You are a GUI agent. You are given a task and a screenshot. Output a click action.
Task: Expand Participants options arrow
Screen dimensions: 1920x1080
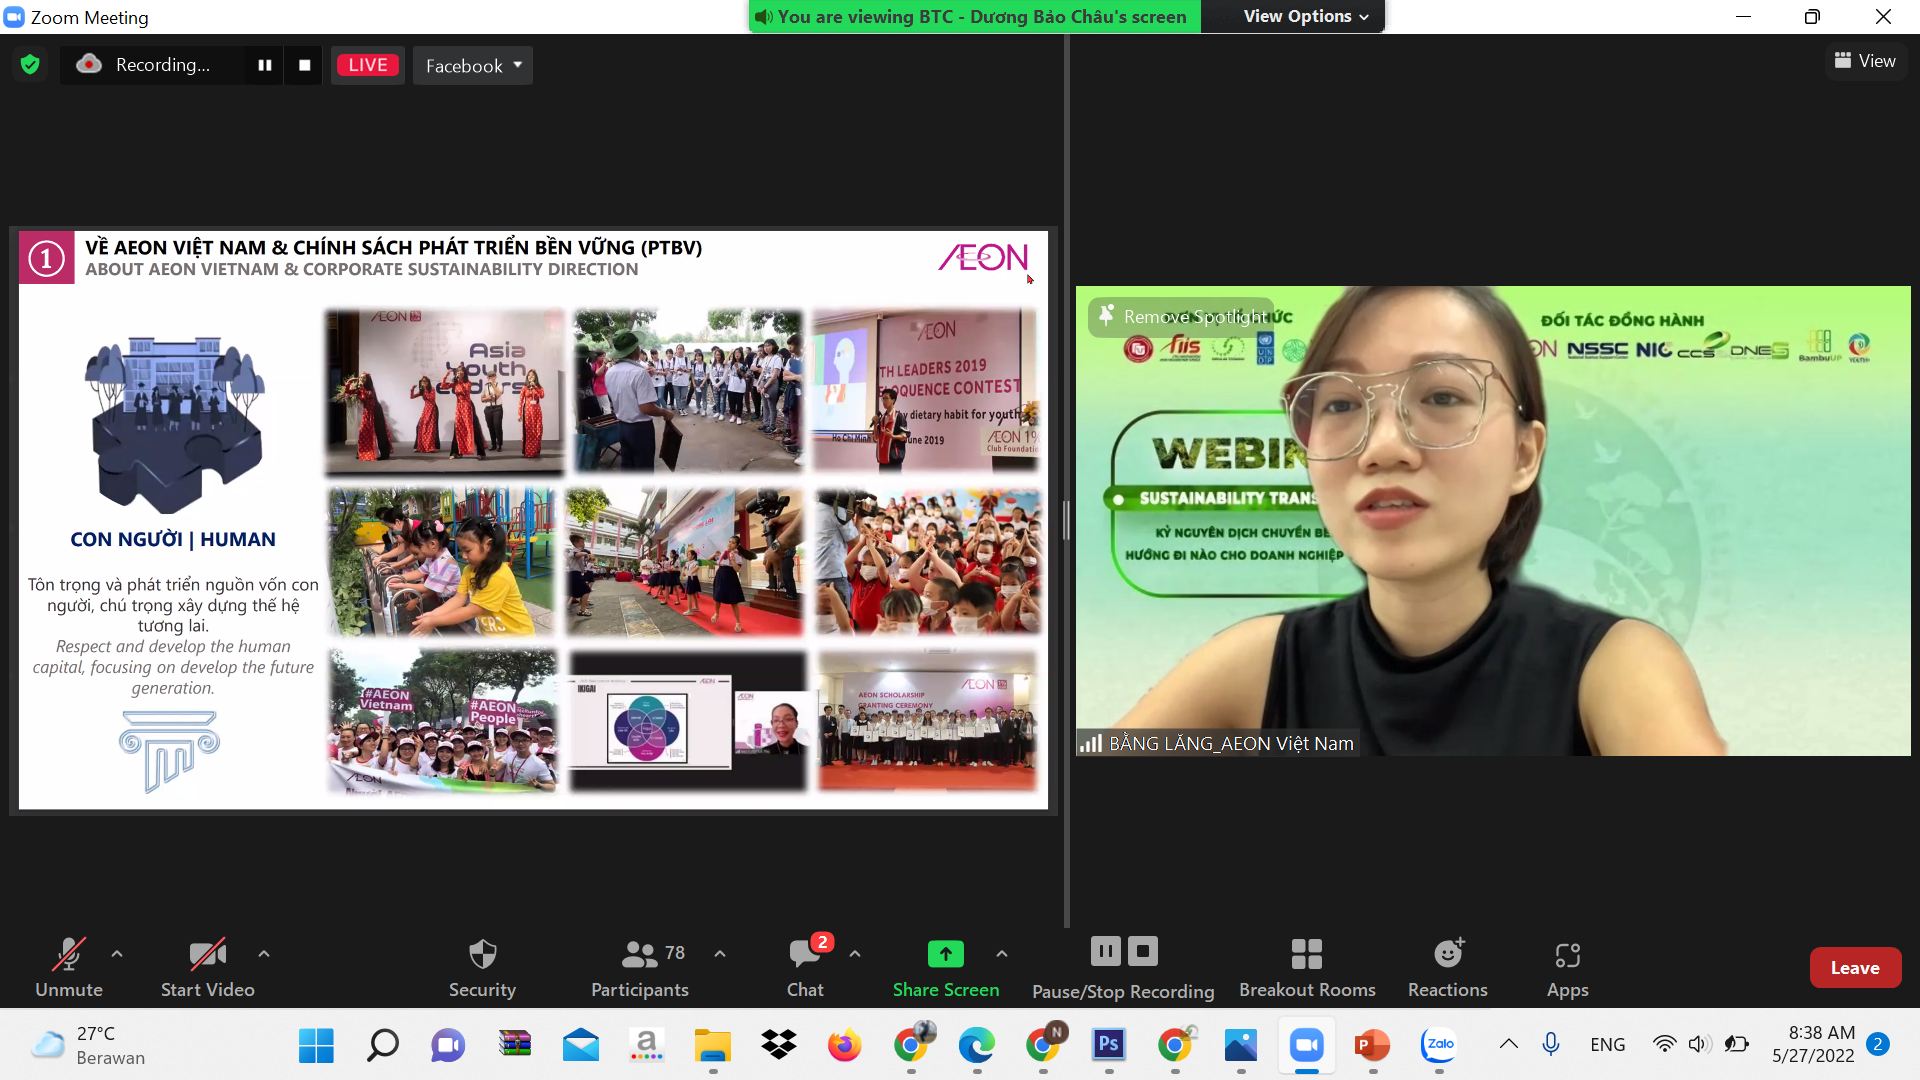(x=720, y=954)
